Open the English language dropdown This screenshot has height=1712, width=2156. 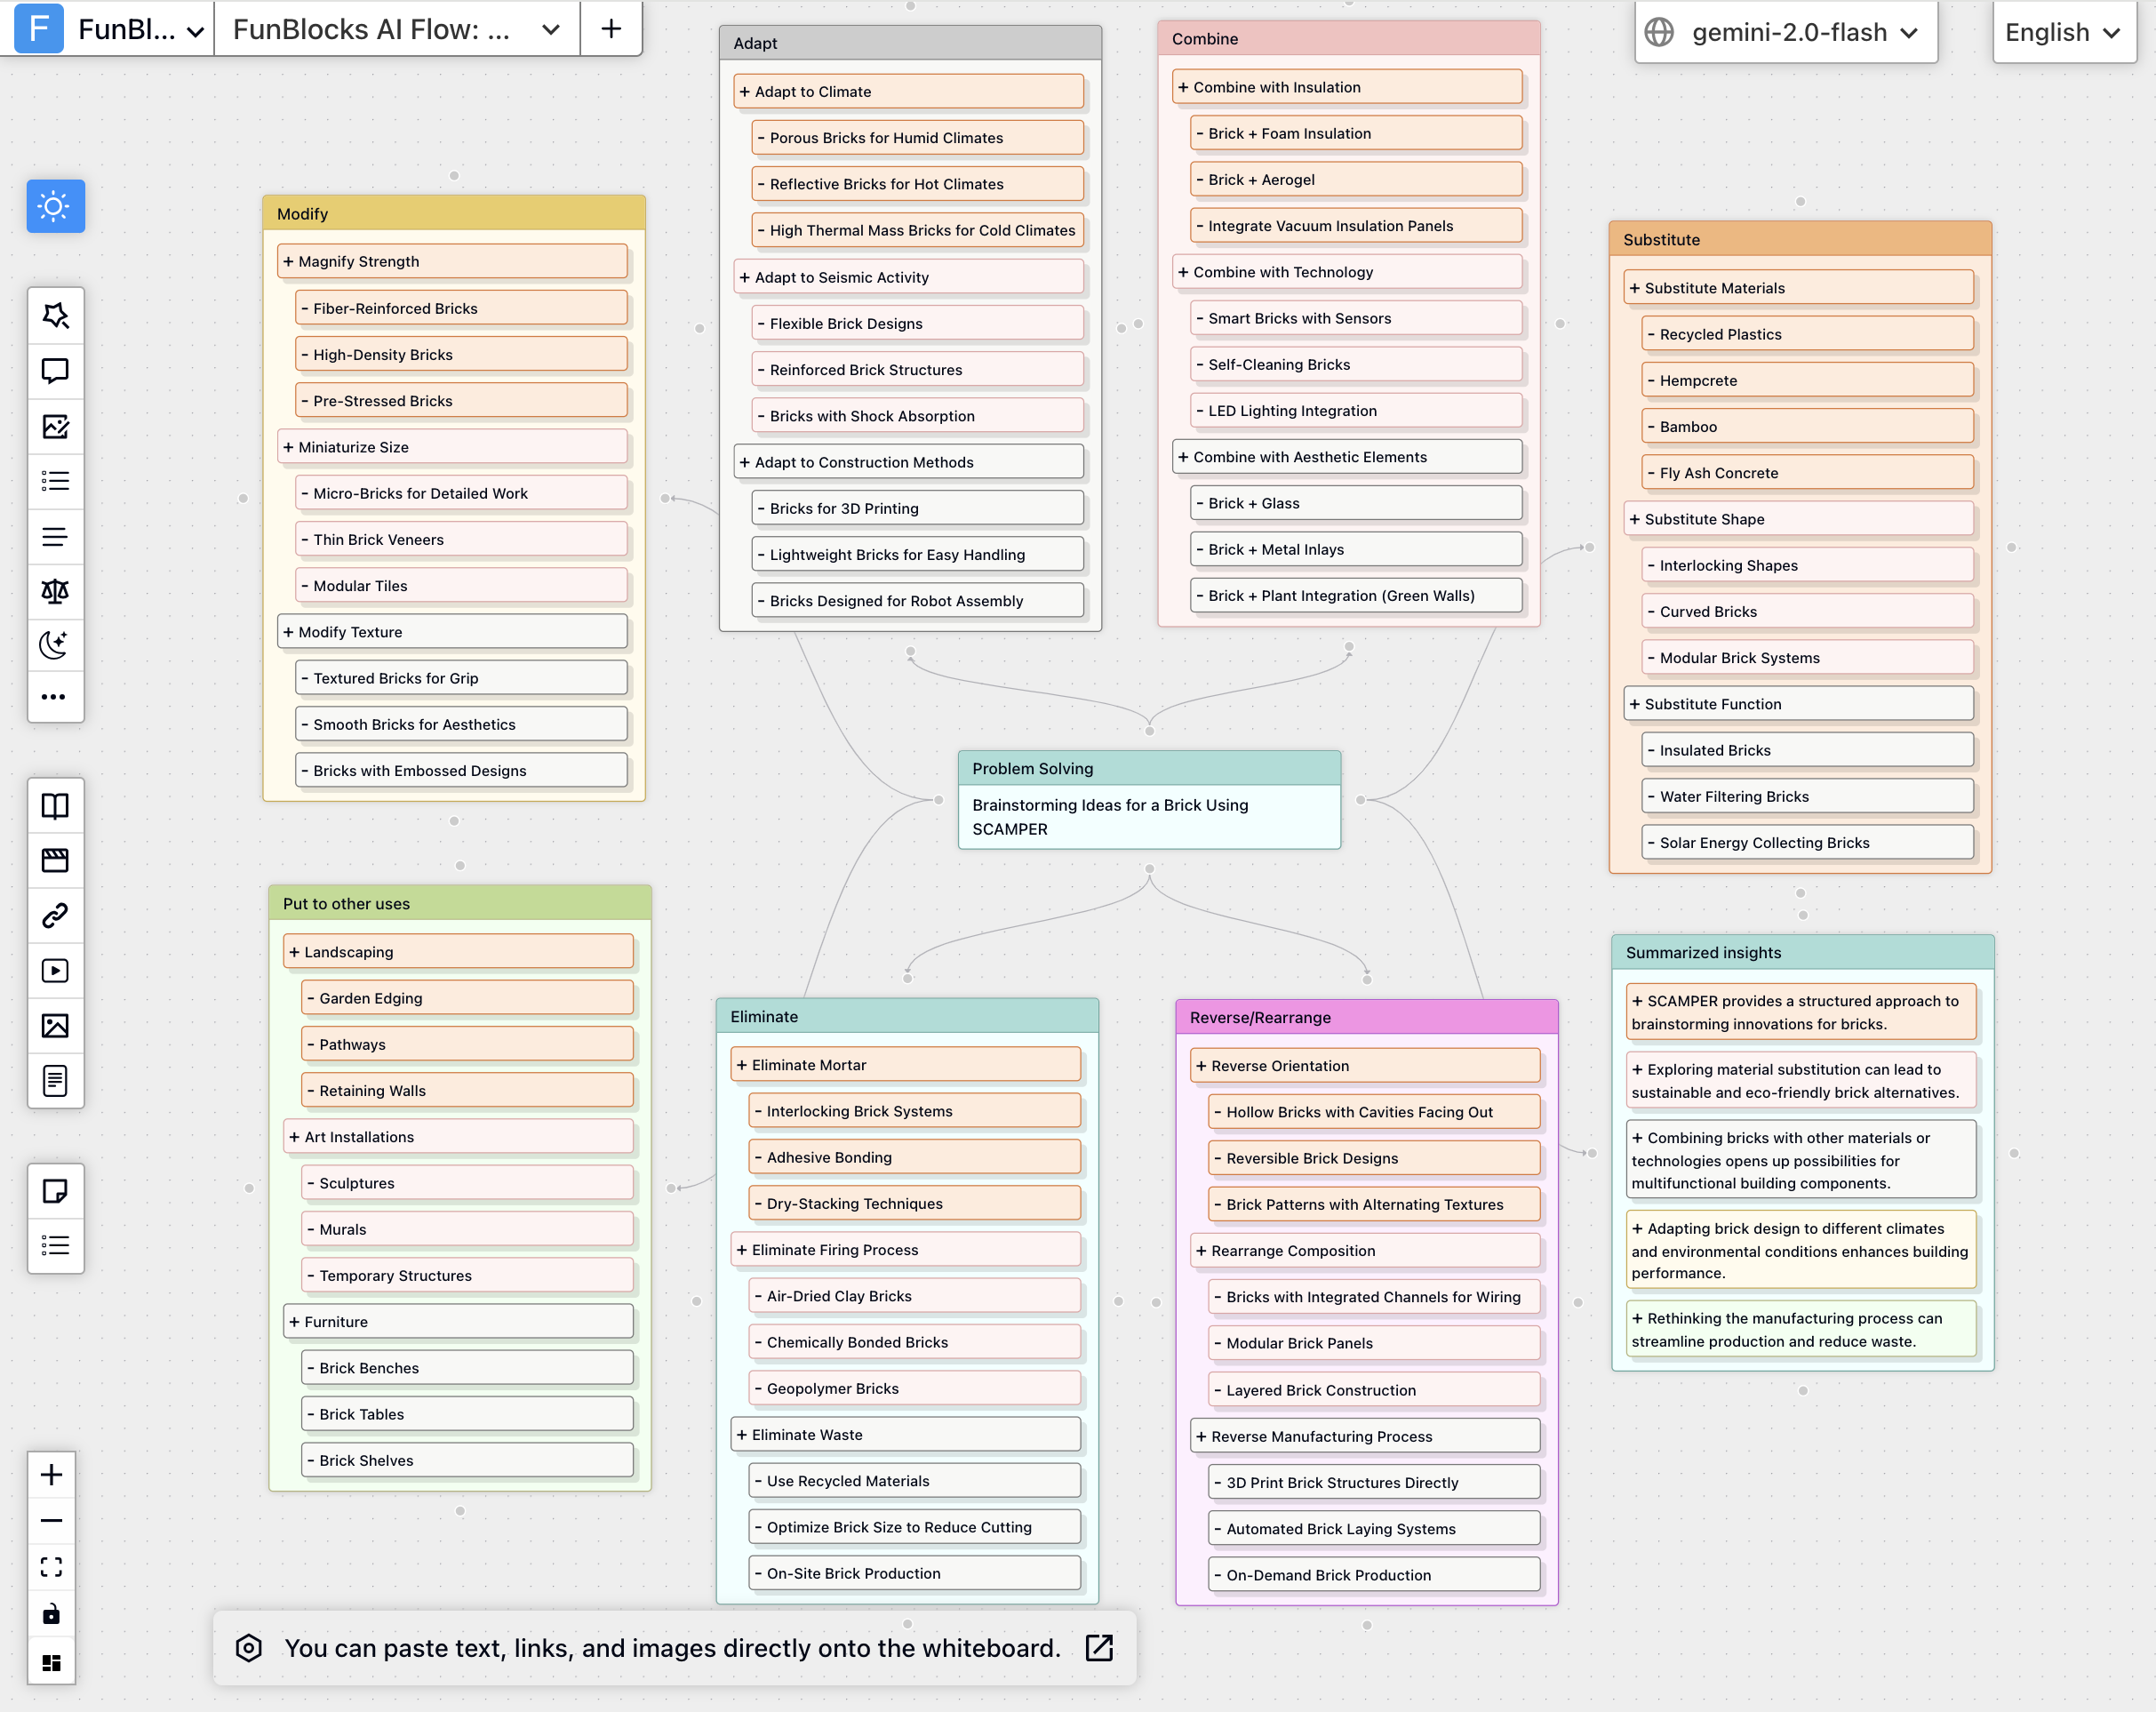(2063, 31)
